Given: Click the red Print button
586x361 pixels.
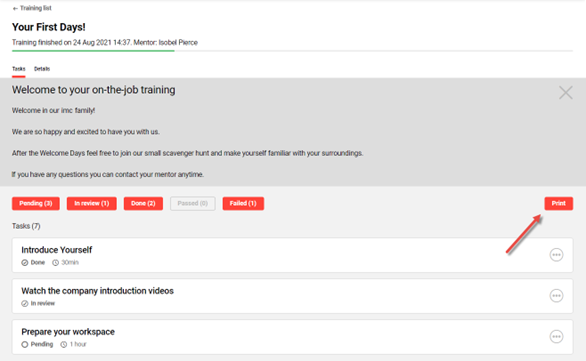Looking at the screenshot, I should [558, 203].
